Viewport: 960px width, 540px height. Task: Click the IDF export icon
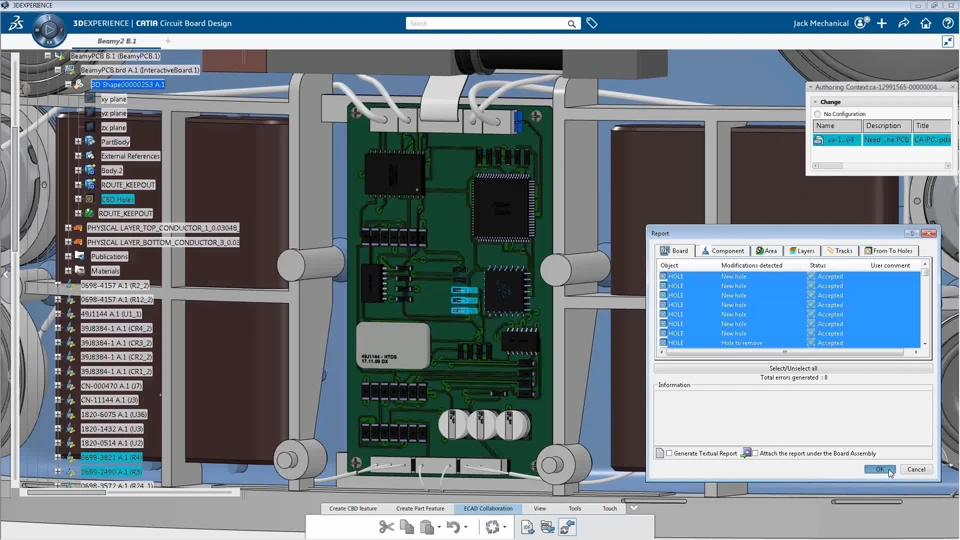coord(527,527)
